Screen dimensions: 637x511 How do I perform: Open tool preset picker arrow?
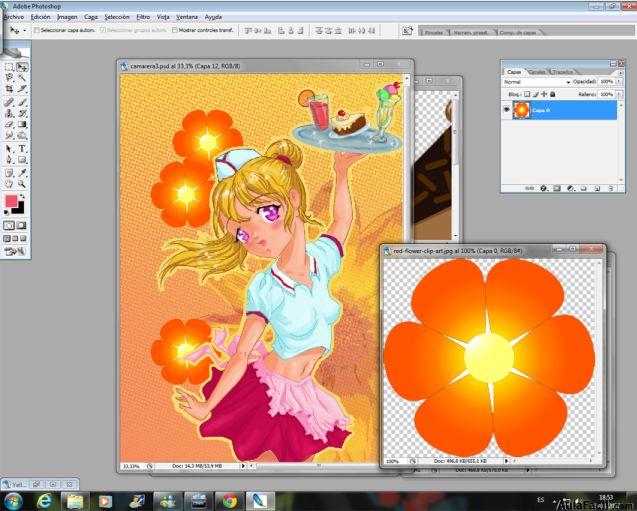[x=25, y=30]
